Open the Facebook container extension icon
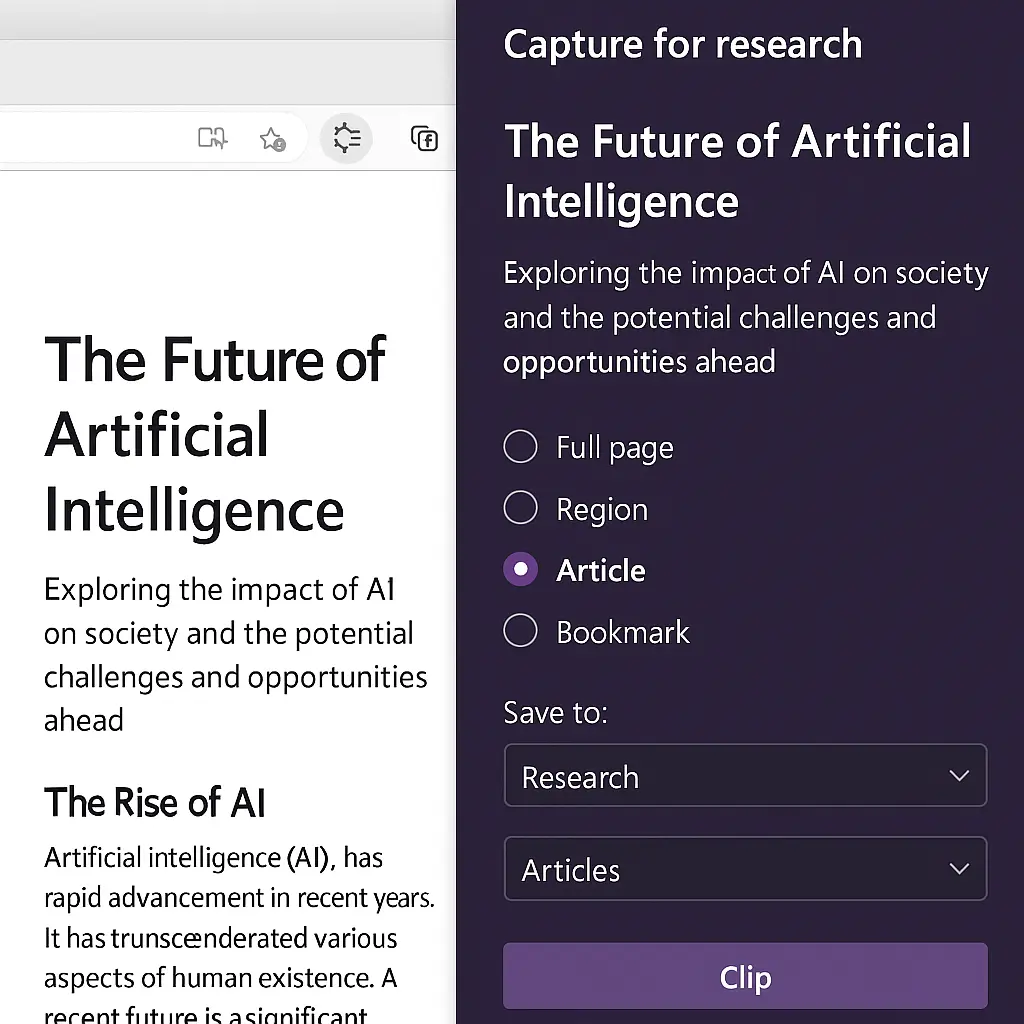 coord(424,138)
